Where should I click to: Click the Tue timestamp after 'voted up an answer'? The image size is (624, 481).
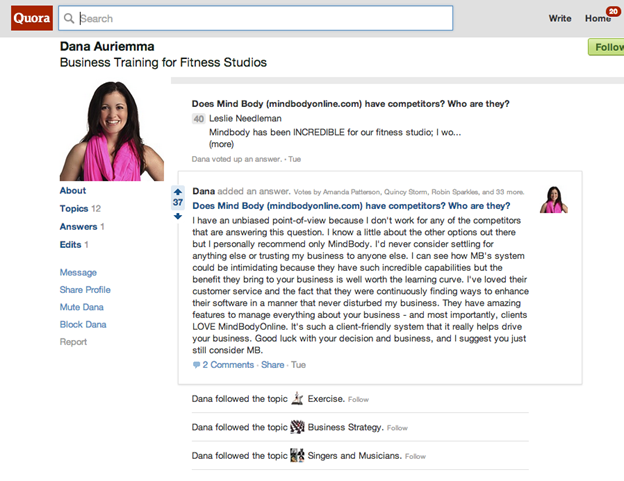(x=294, y=159)
